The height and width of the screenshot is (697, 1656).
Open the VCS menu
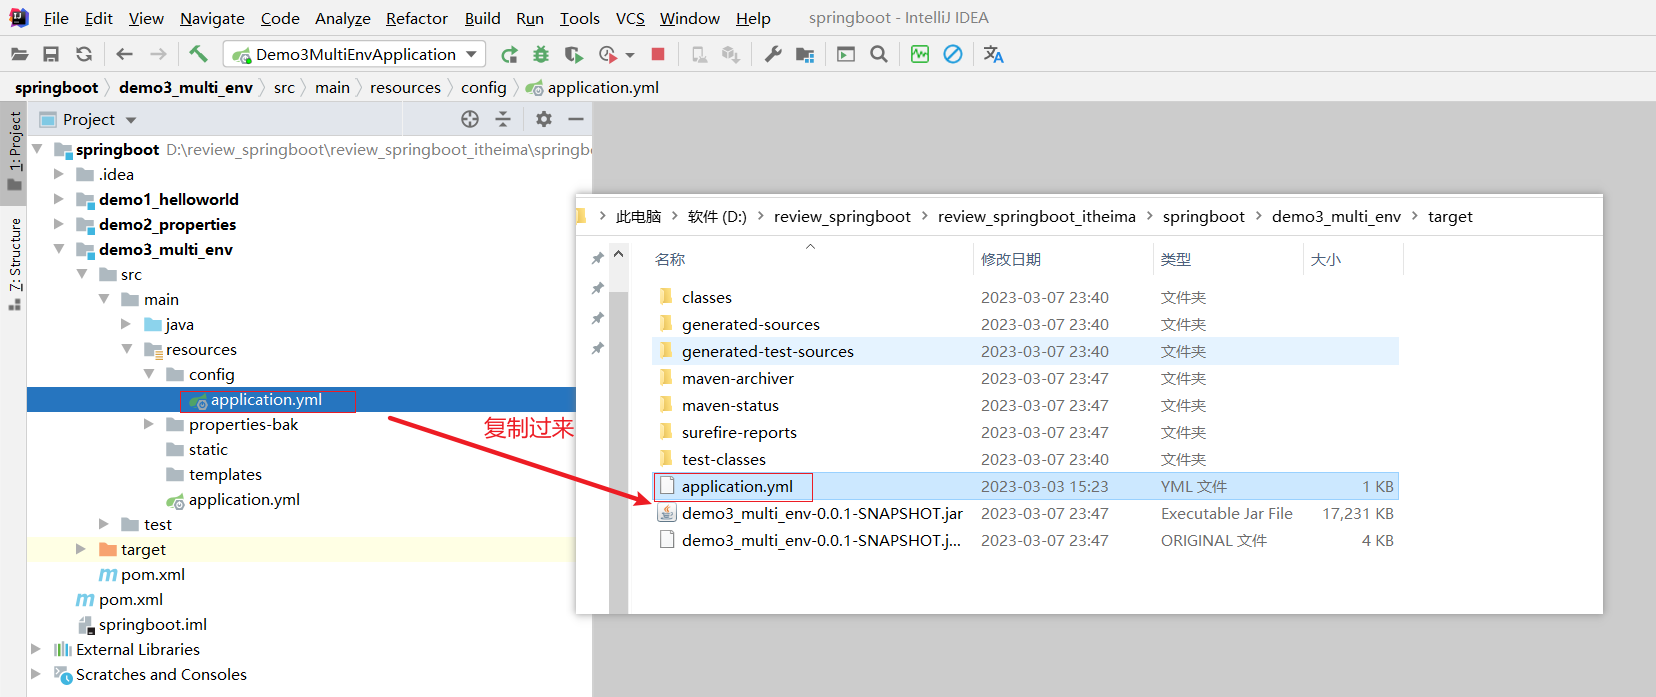coord(629,18)
